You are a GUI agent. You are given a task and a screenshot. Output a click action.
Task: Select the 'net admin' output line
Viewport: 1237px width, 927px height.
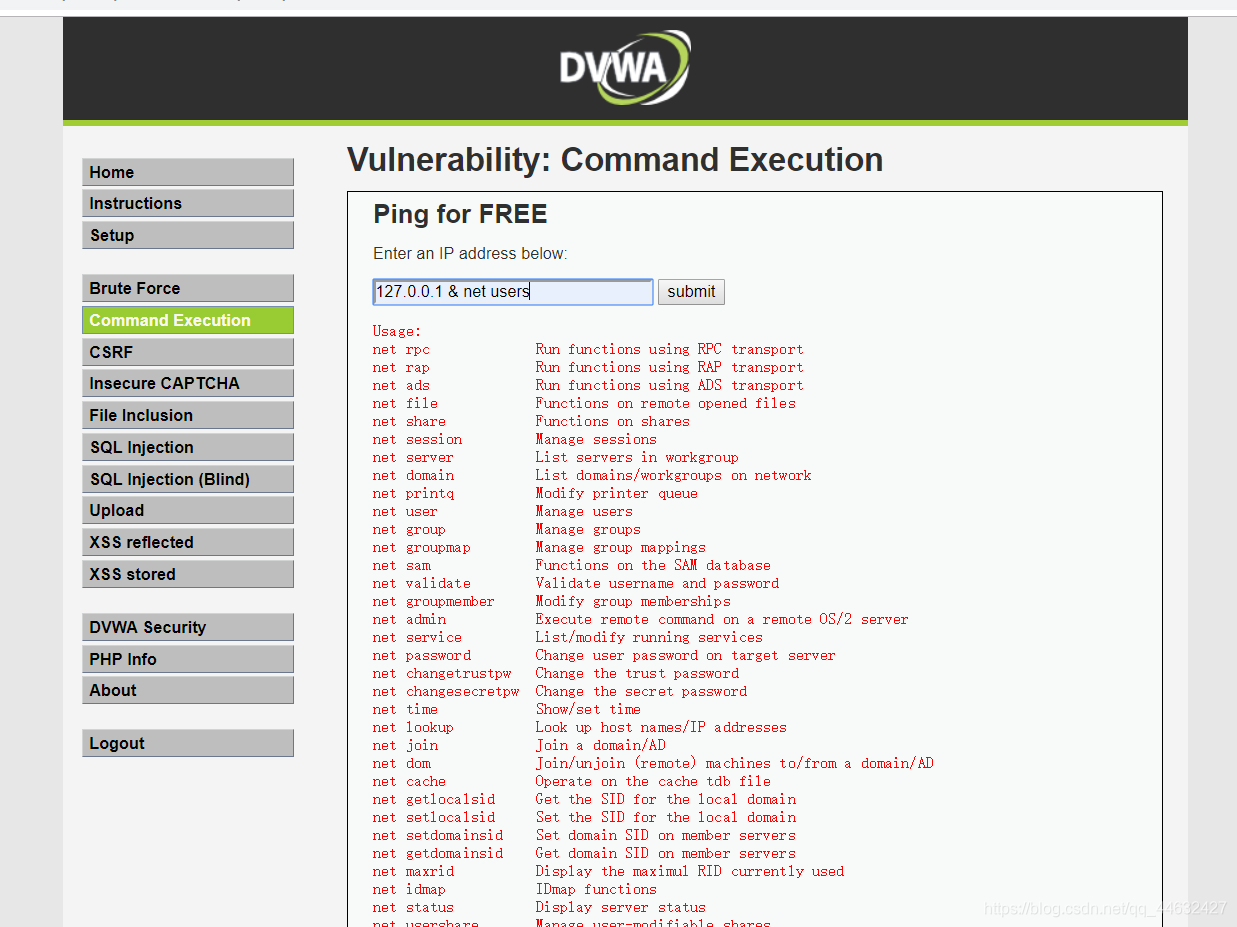[640, 619]
